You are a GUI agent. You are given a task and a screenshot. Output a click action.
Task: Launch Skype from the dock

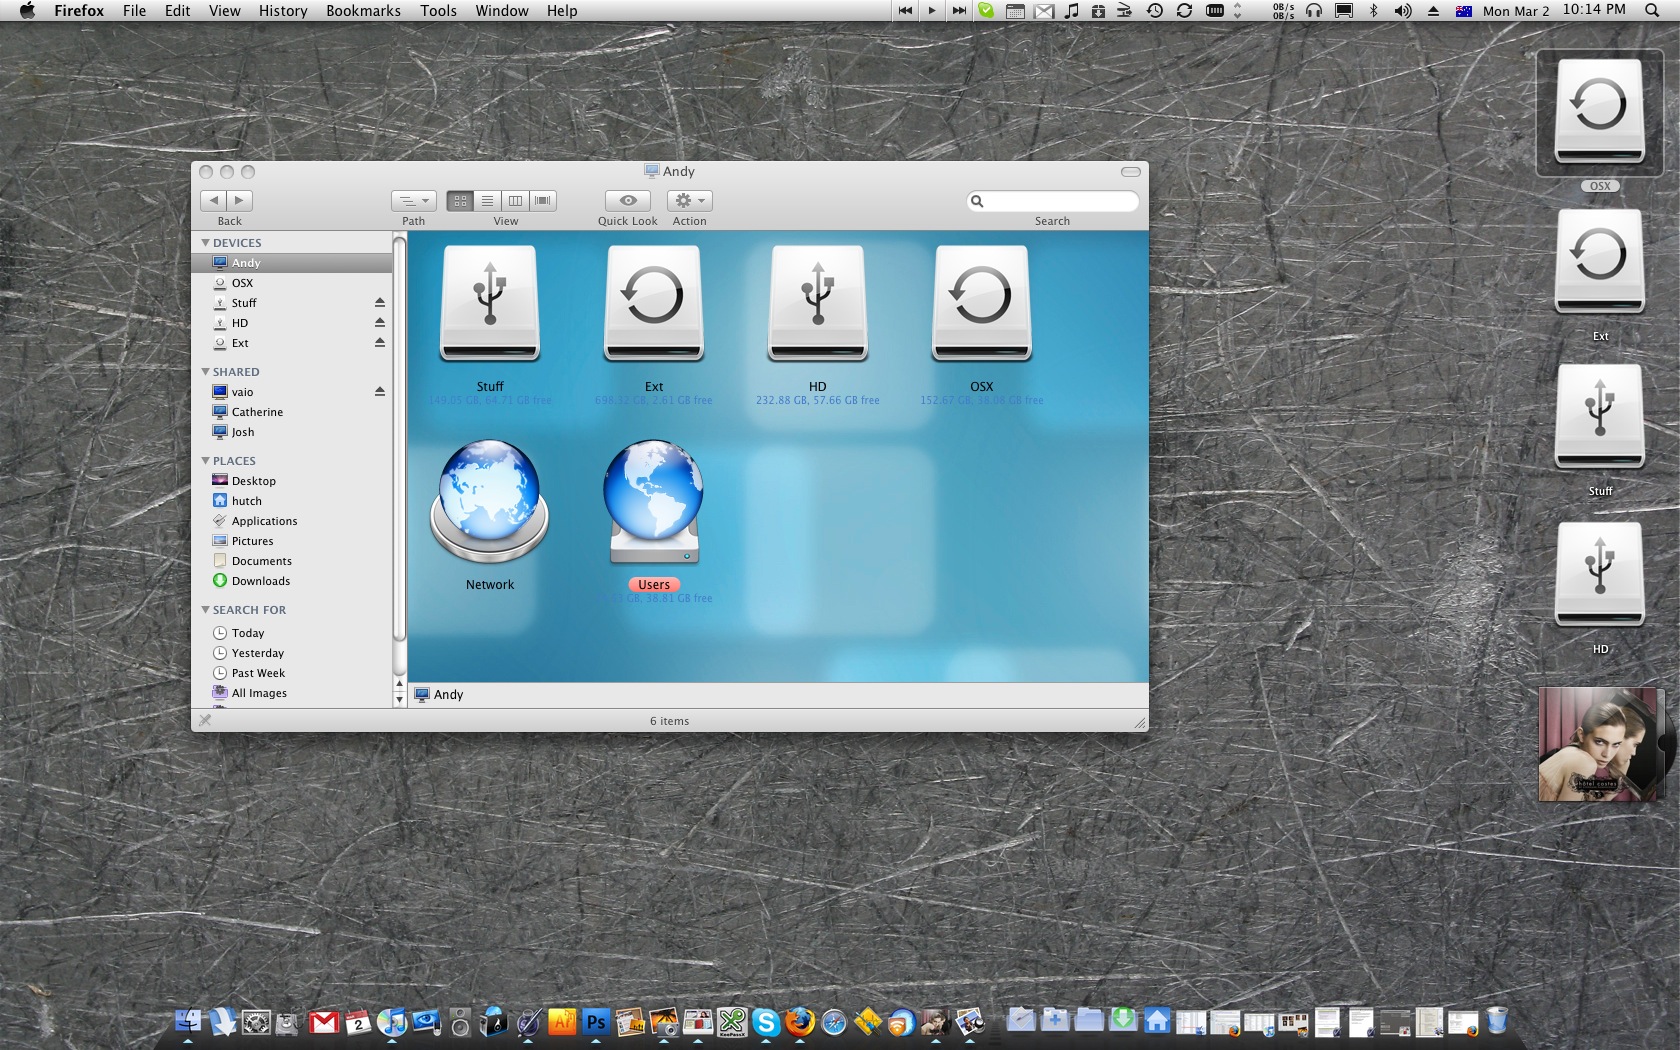pos(766,1022)
